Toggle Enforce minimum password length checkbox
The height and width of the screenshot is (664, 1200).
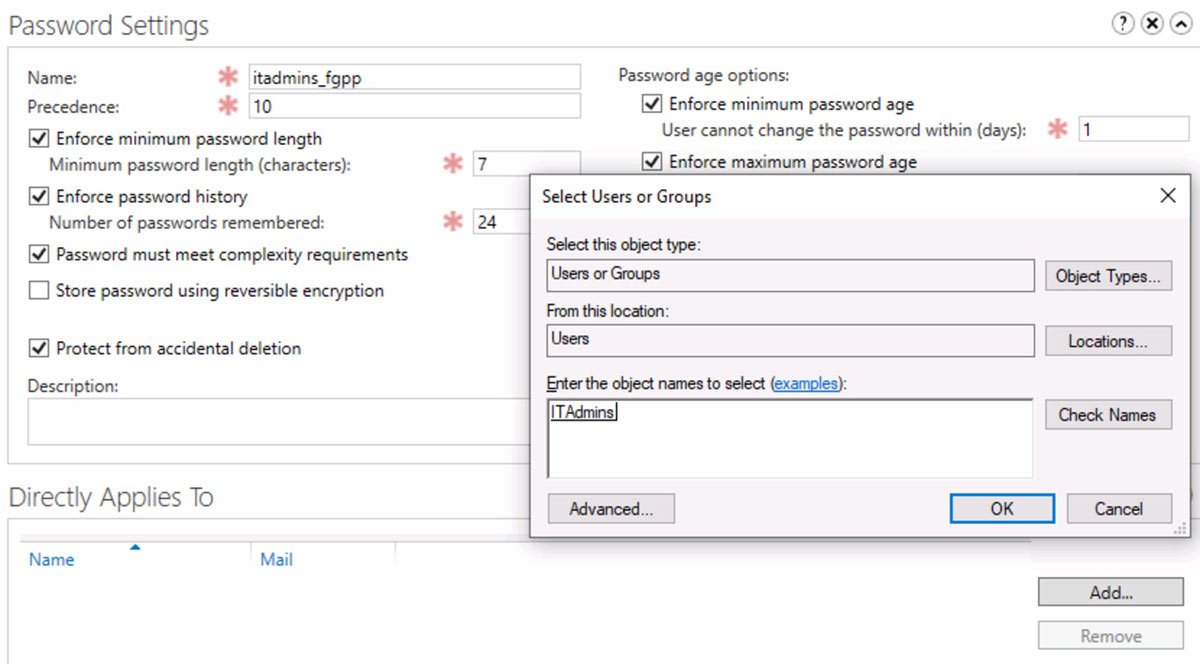point(39,139)
